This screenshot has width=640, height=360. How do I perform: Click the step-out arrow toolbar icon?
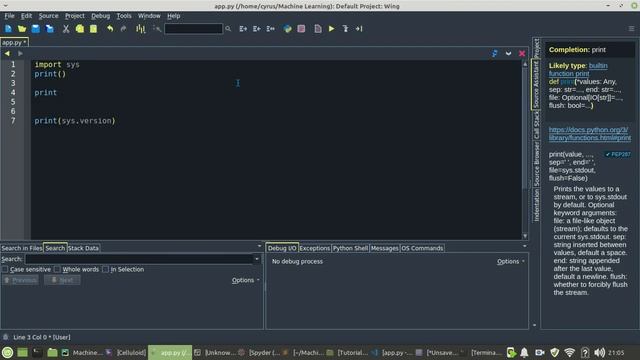[359, 29]
